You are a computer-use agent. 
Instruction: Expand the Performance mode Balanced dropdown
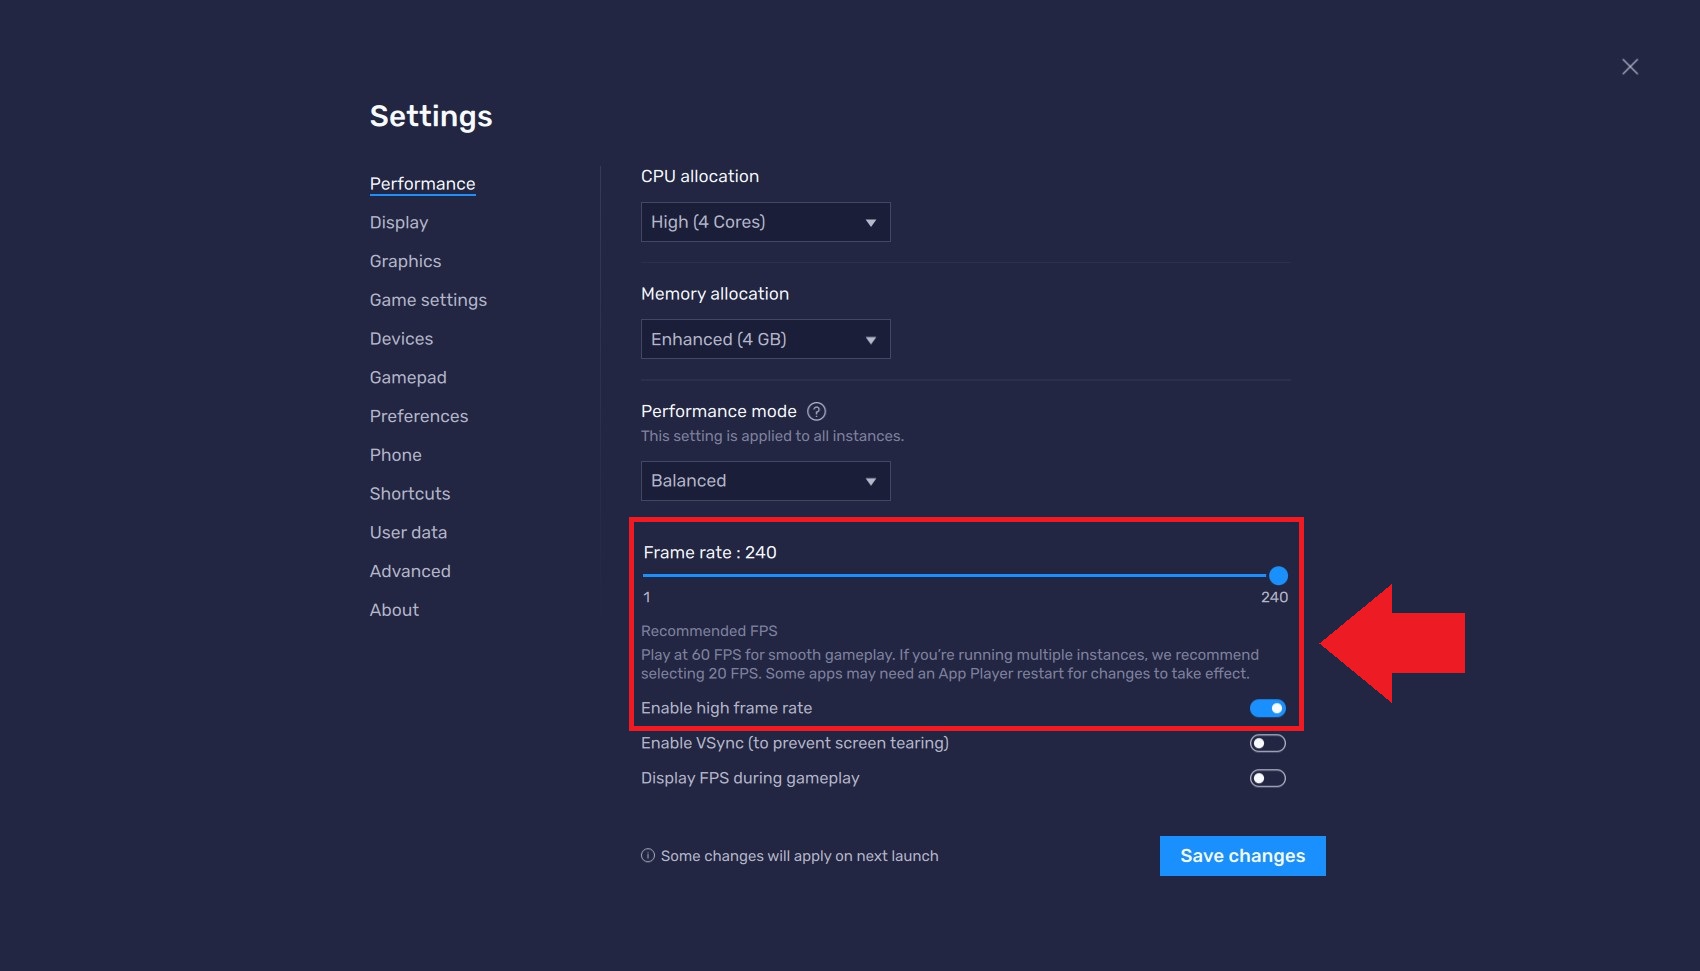click(765, 481)
